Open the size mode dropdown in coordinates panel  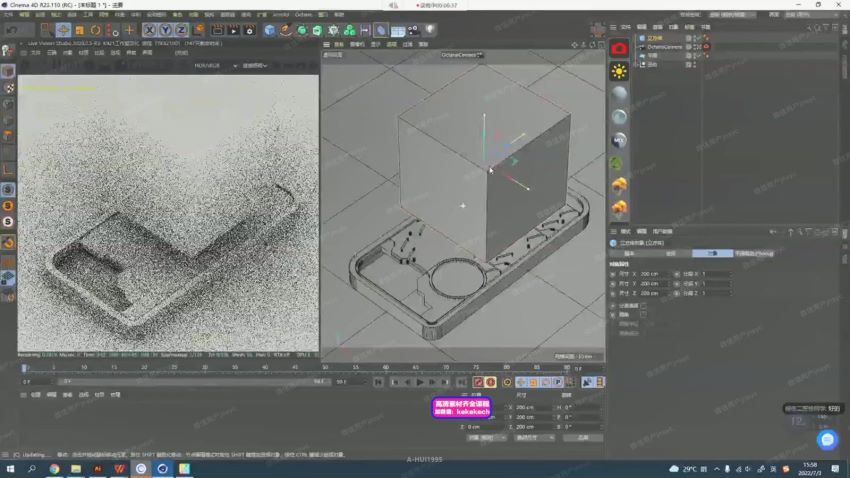(534, 437)
